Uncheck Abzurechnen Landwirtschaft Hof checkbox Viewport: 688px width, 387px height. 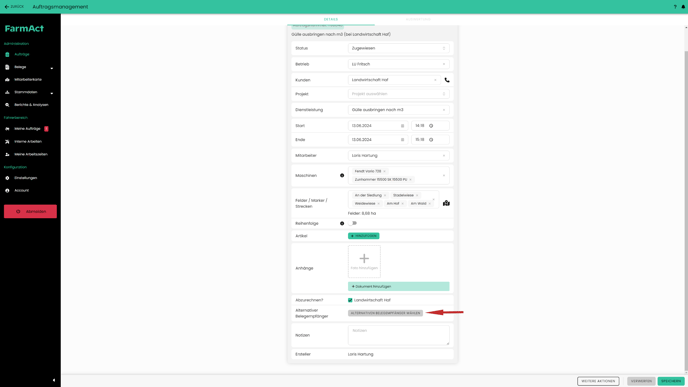[350, 300]
